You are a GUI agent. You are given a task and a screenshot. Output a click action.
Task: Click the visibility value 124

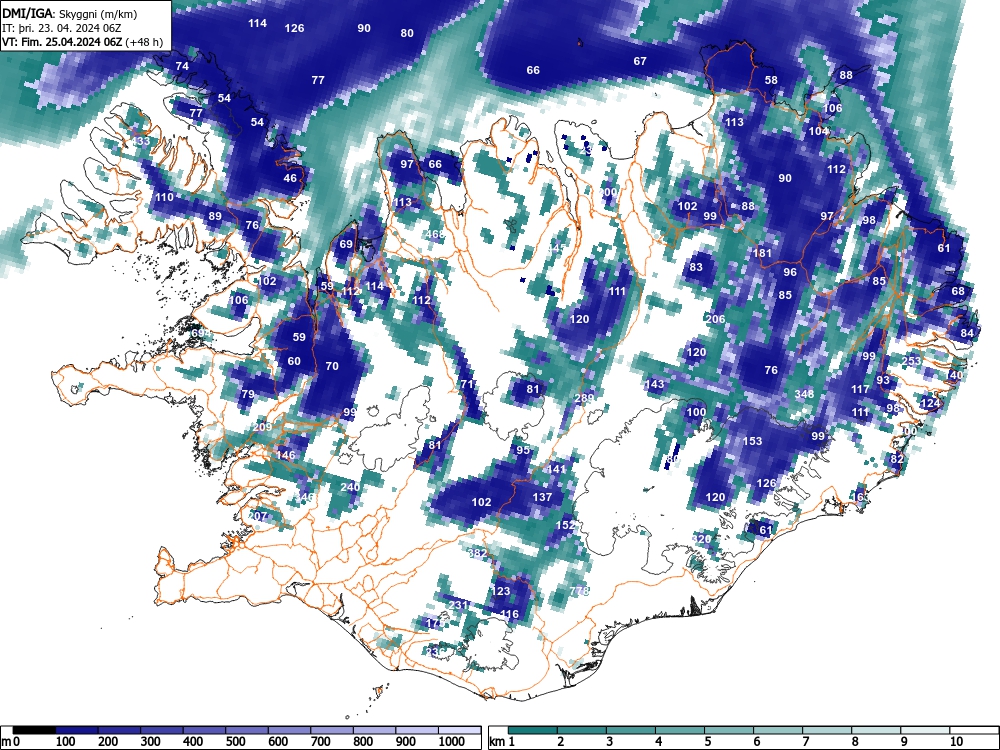[x=930, y=403]
